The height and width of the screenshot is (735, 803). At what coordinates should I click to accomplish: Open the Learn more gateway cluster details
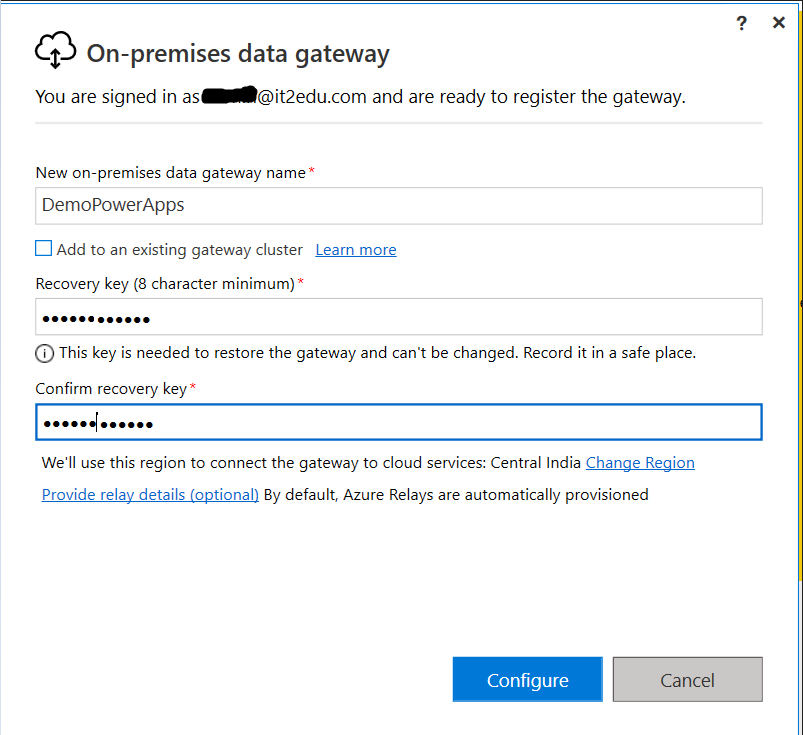355,249
